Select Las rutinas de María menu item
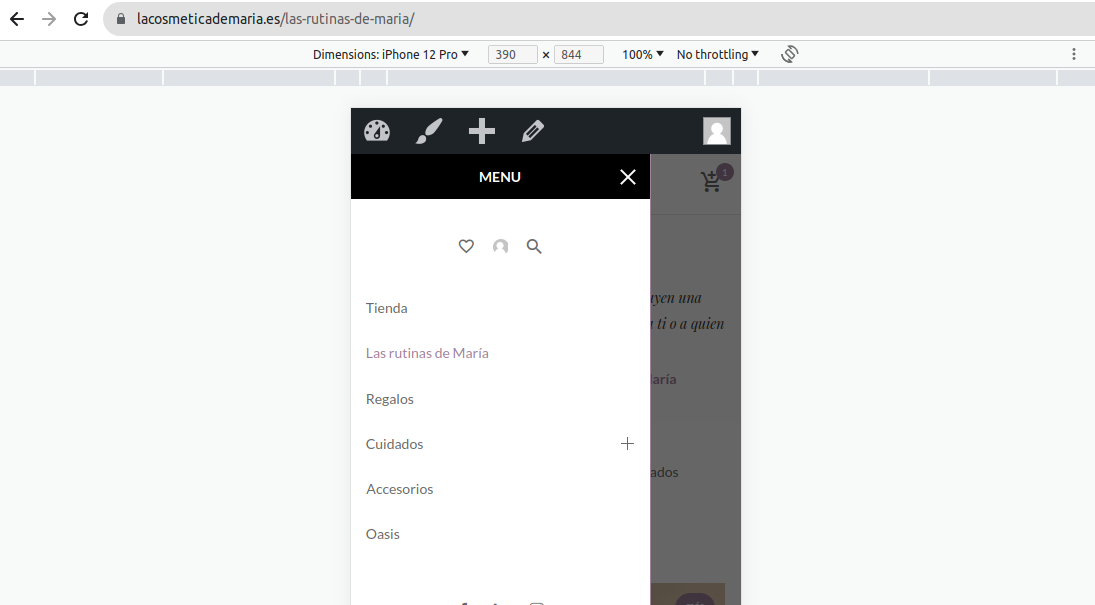The width and height of the screenshot is (1095, 605). (427, 353)
